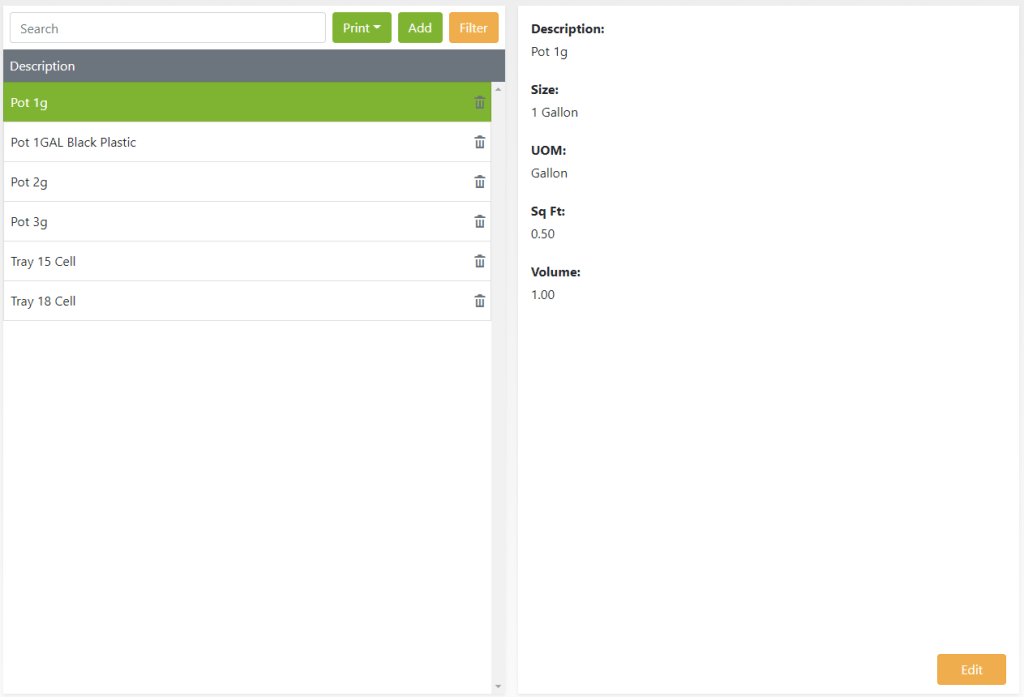Open the Print dropdown menu
1024x697 pixels.
[x=361, y=28]
